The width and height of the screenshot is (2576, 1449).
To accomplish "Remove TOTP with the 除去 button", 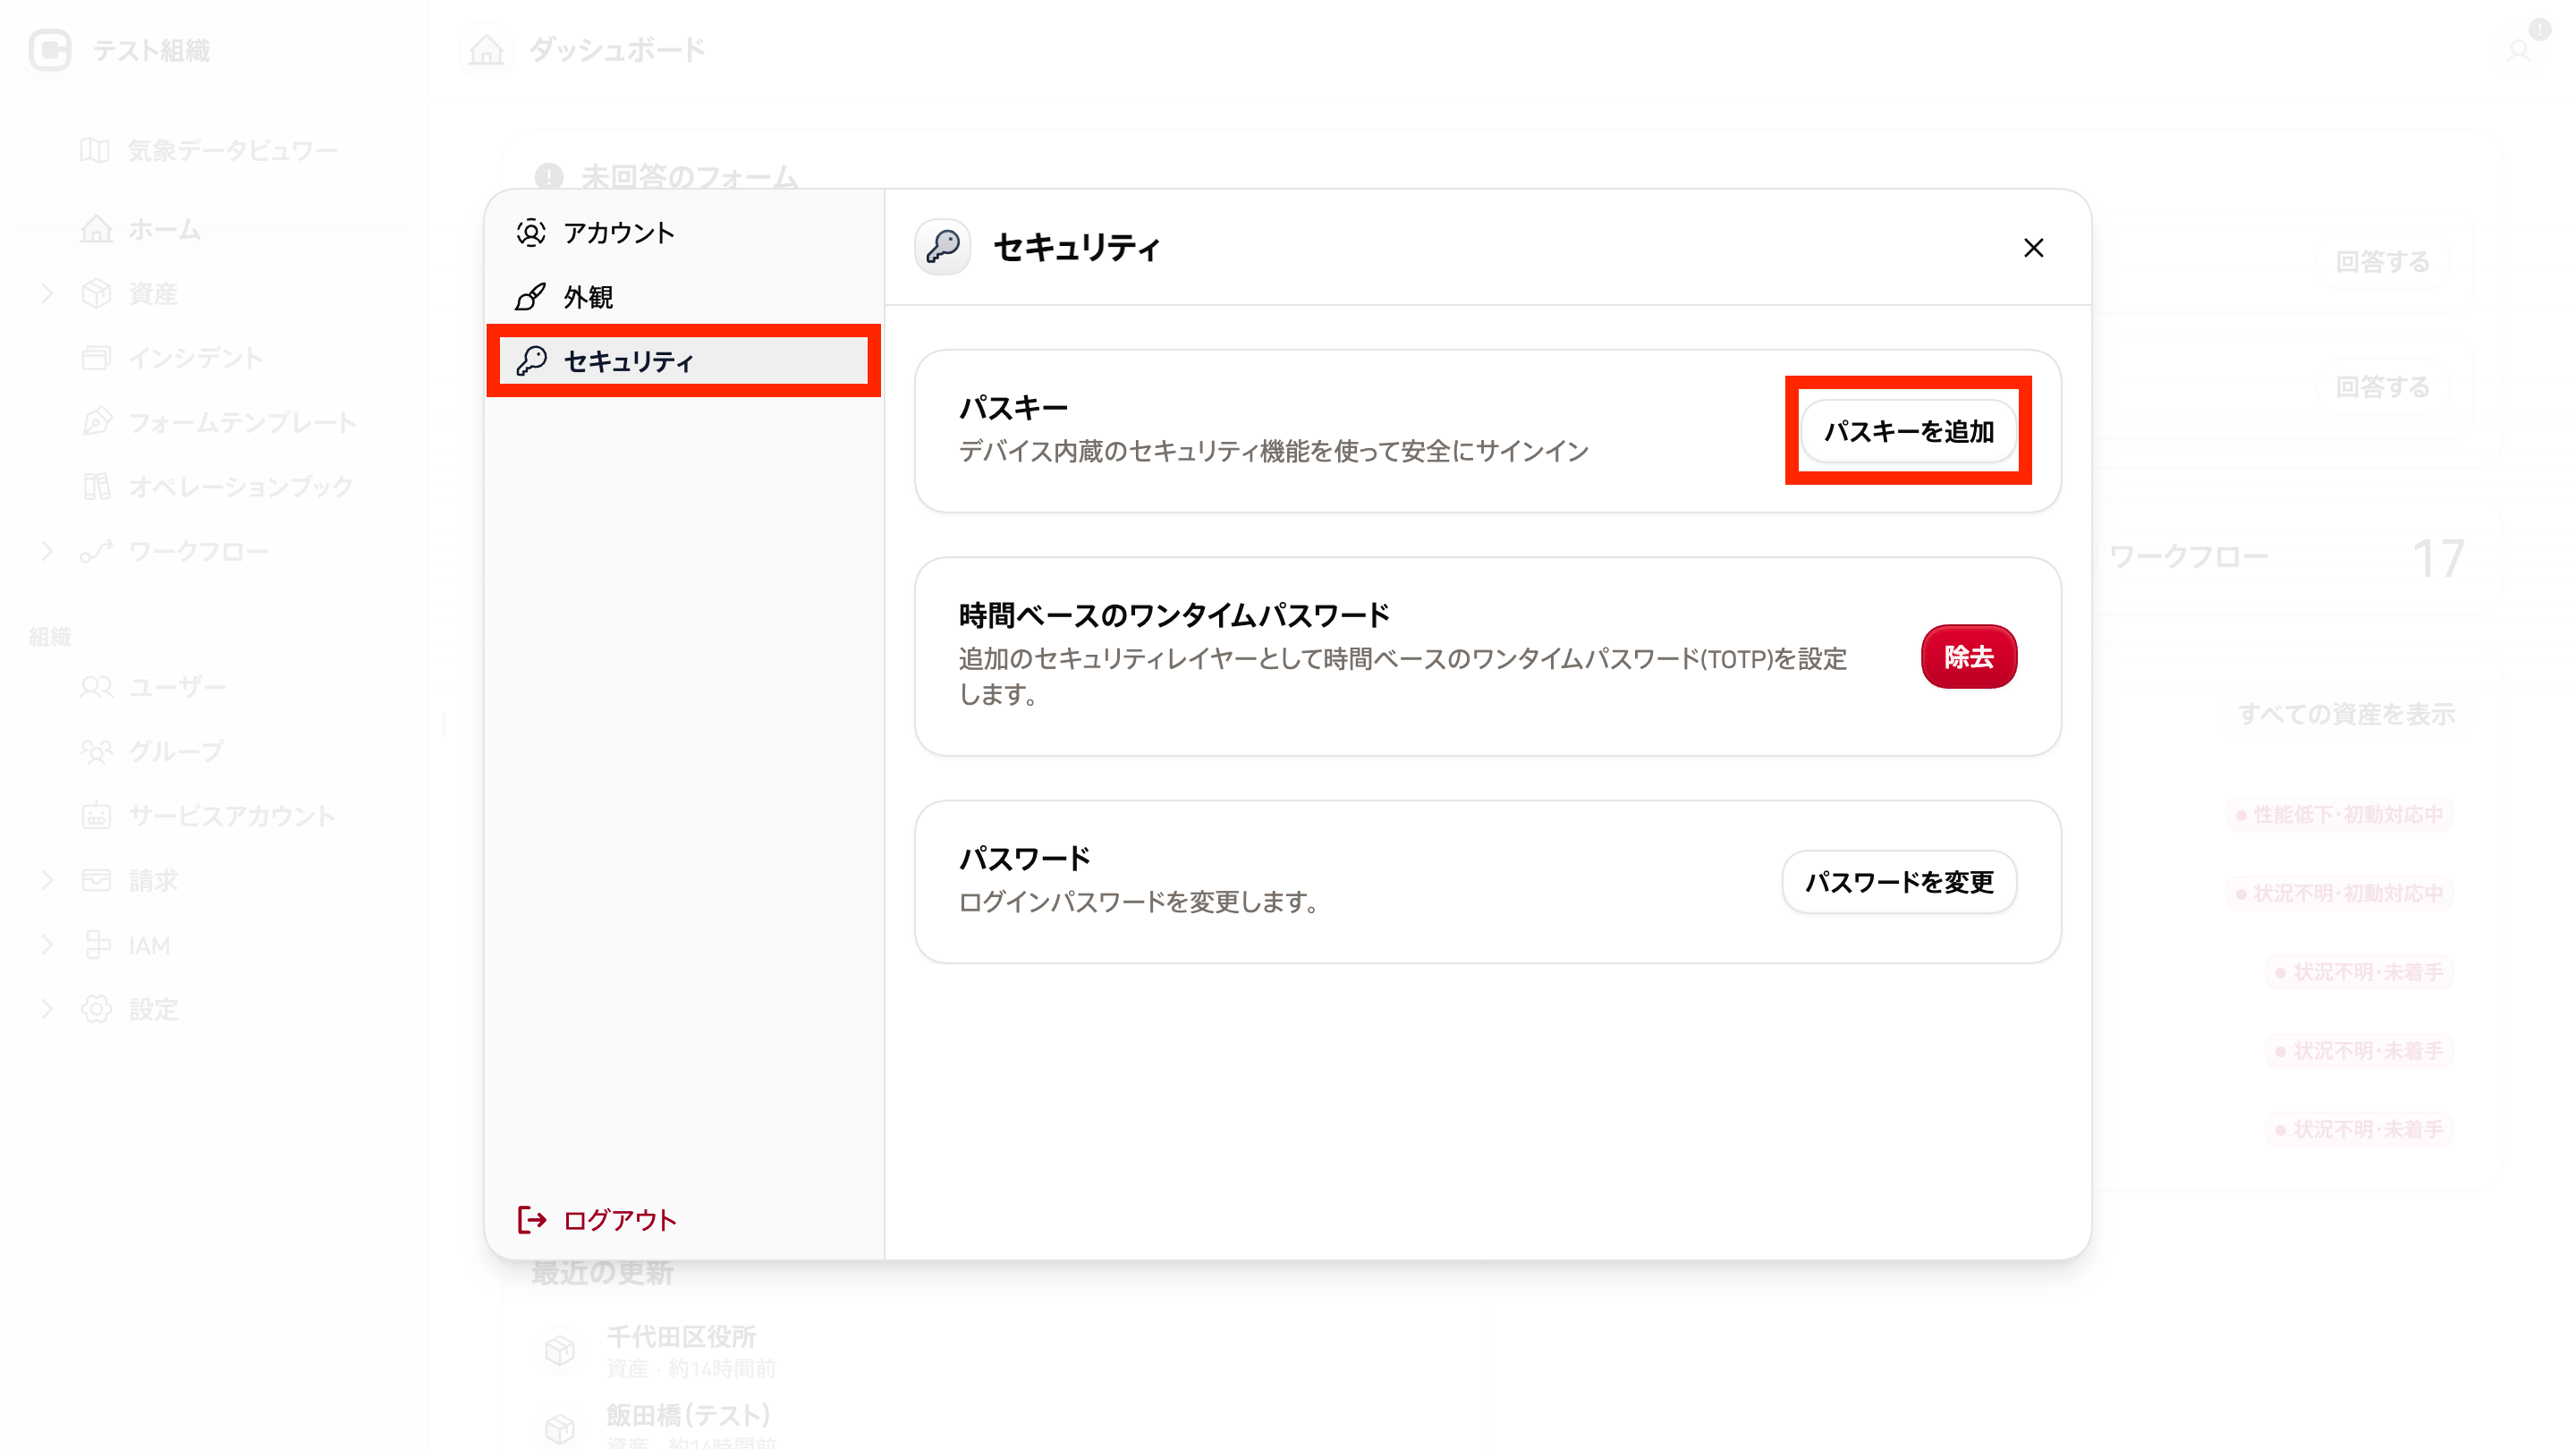I will (1968, 657).
